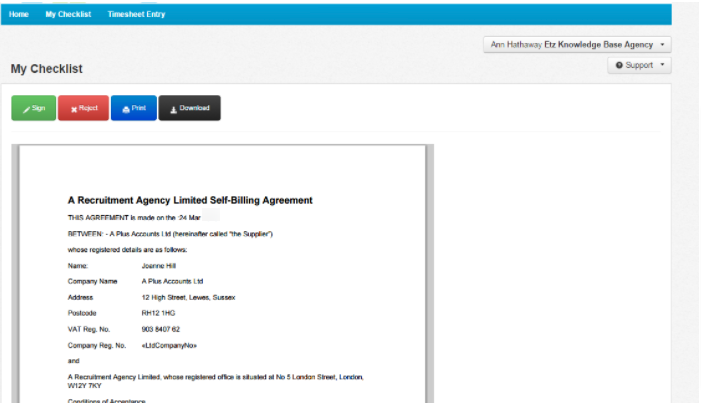The image size is (701, 407).
Task: Click the company name value 'A Plus Accounts Ltd'
Action: (172, 281)
